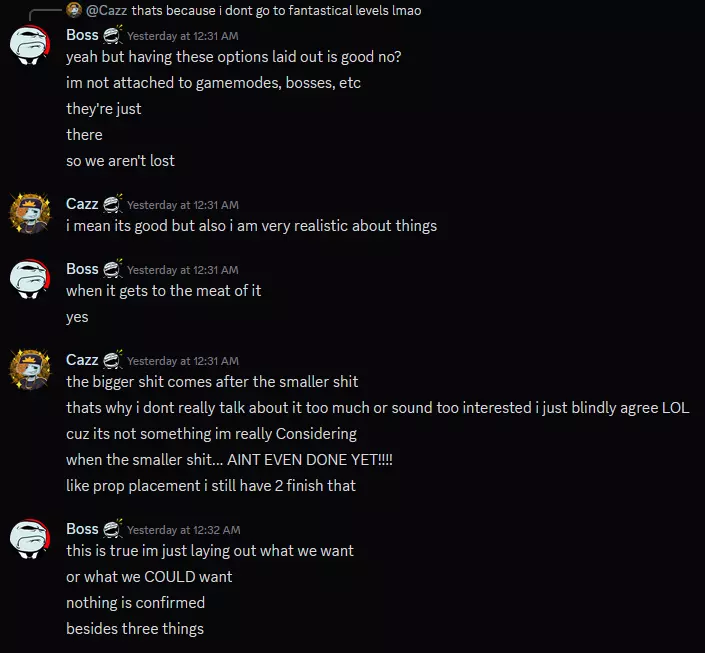The height and width of the screenshot is (653, 705).
Task: Open Cazz's avatar beside 'i mean its good'
Action: coord(30,214)
